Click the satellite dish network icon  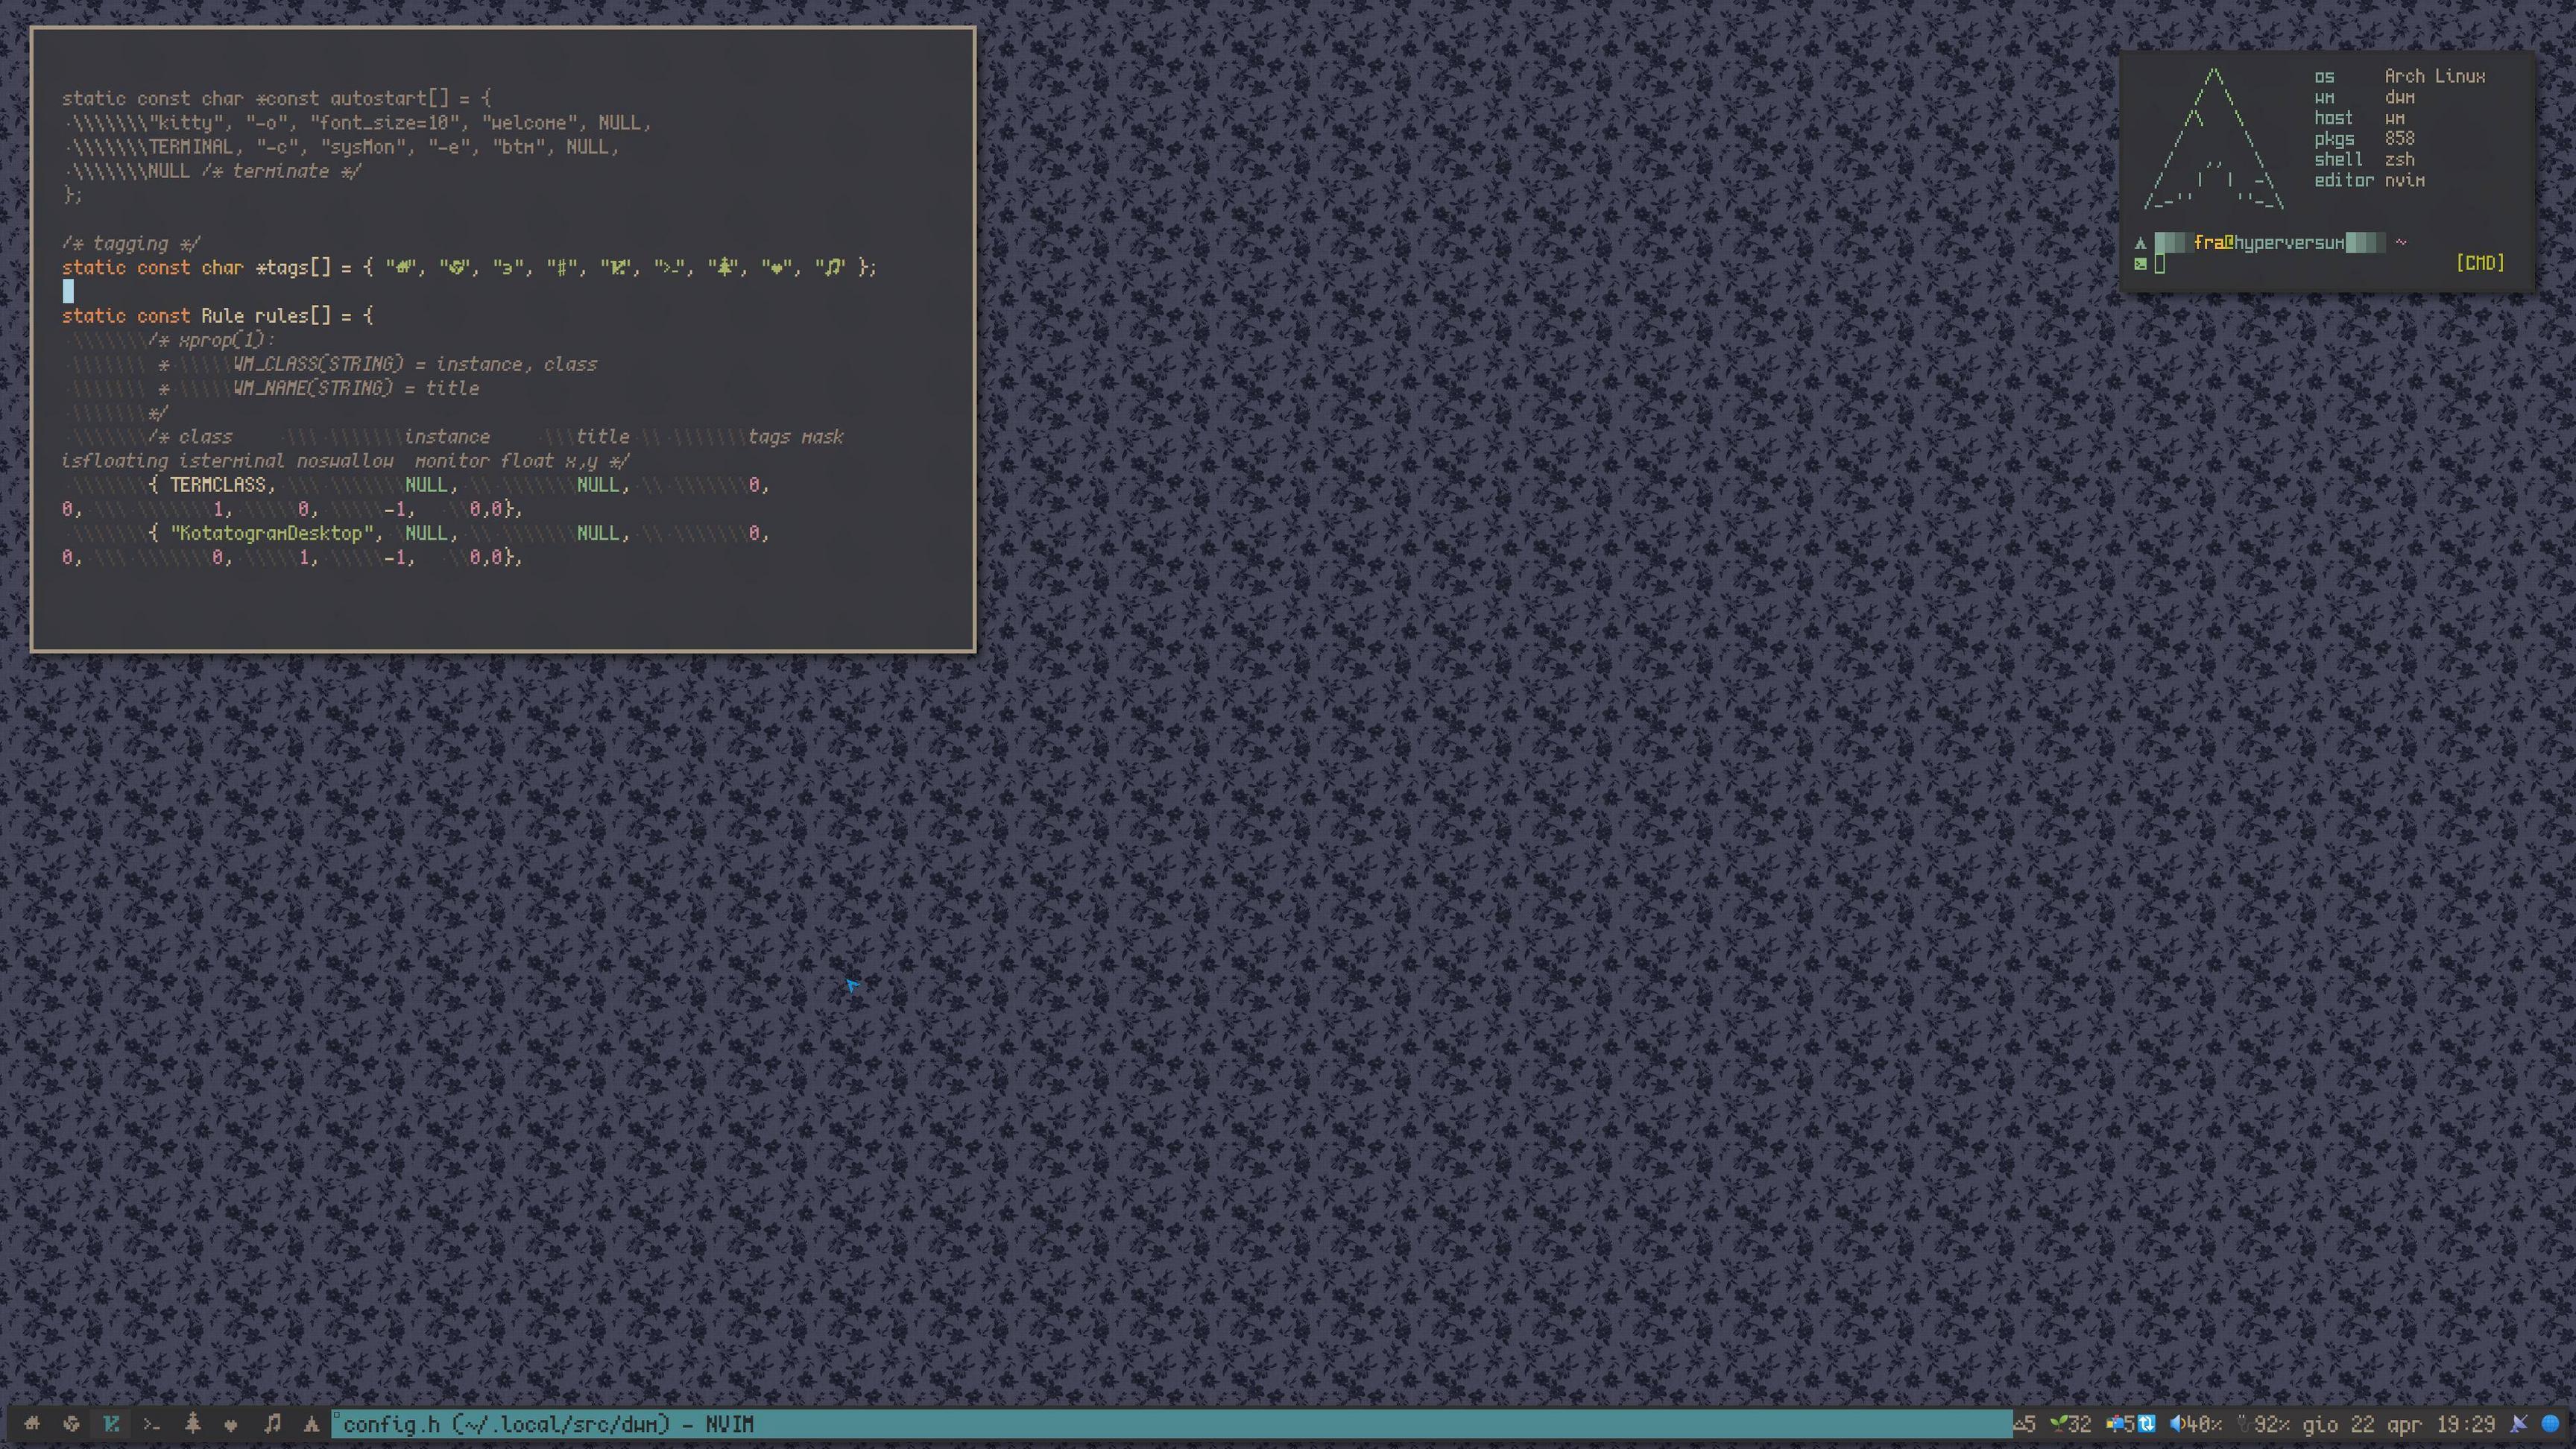pos(2518,1424)
